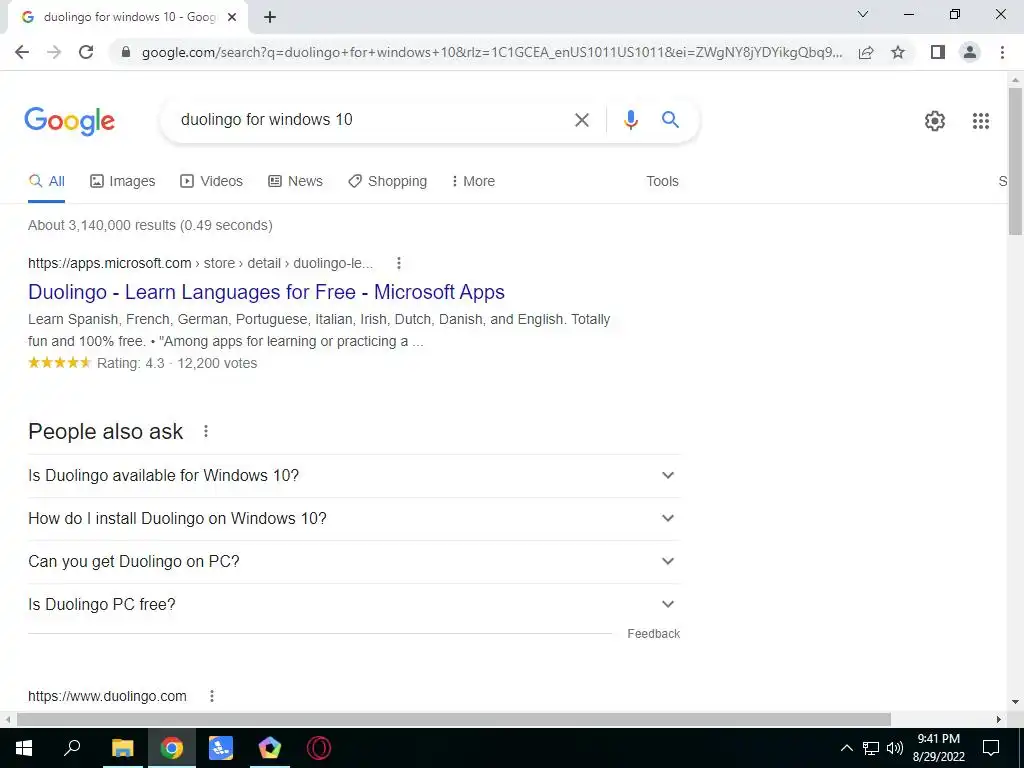Open the Chrome profile avatar
1024x768 pixels.
coord(970,52)
